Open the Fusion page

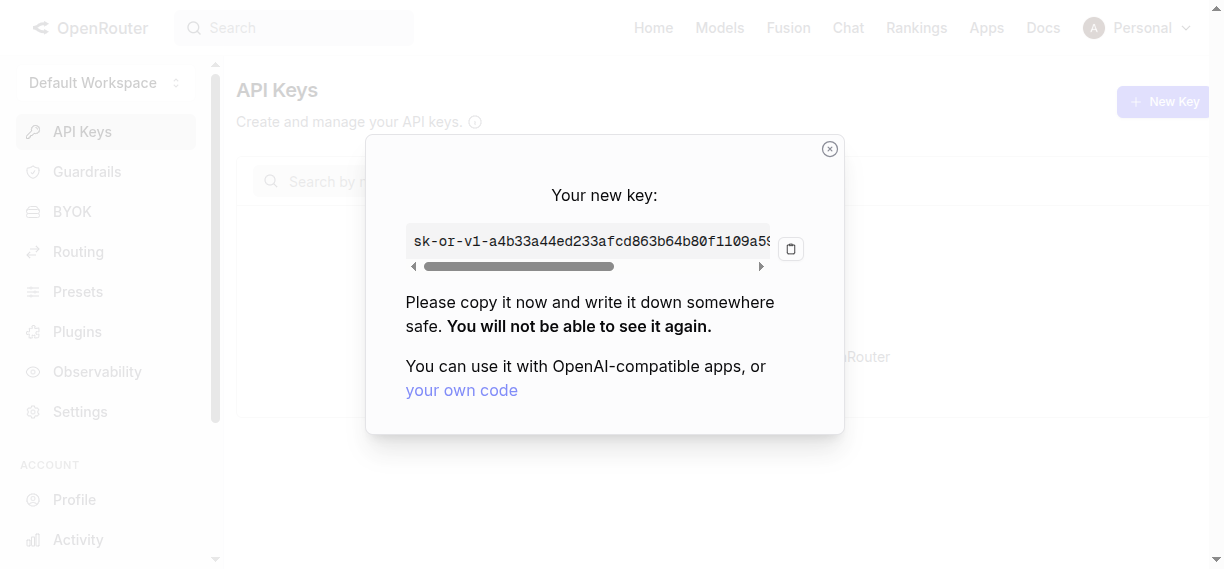pos(789,28)
